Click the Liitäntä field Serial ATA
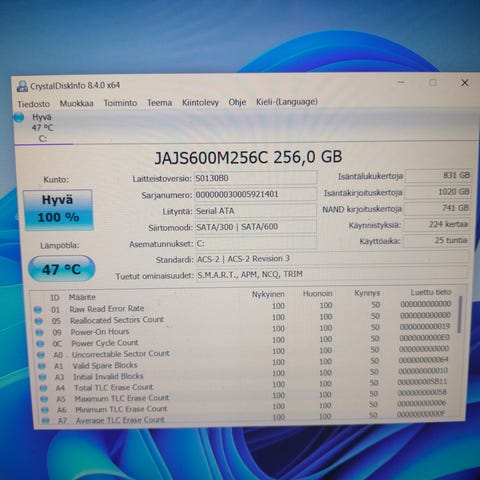This screenshot has height=480, width=480. pos(256,211)
